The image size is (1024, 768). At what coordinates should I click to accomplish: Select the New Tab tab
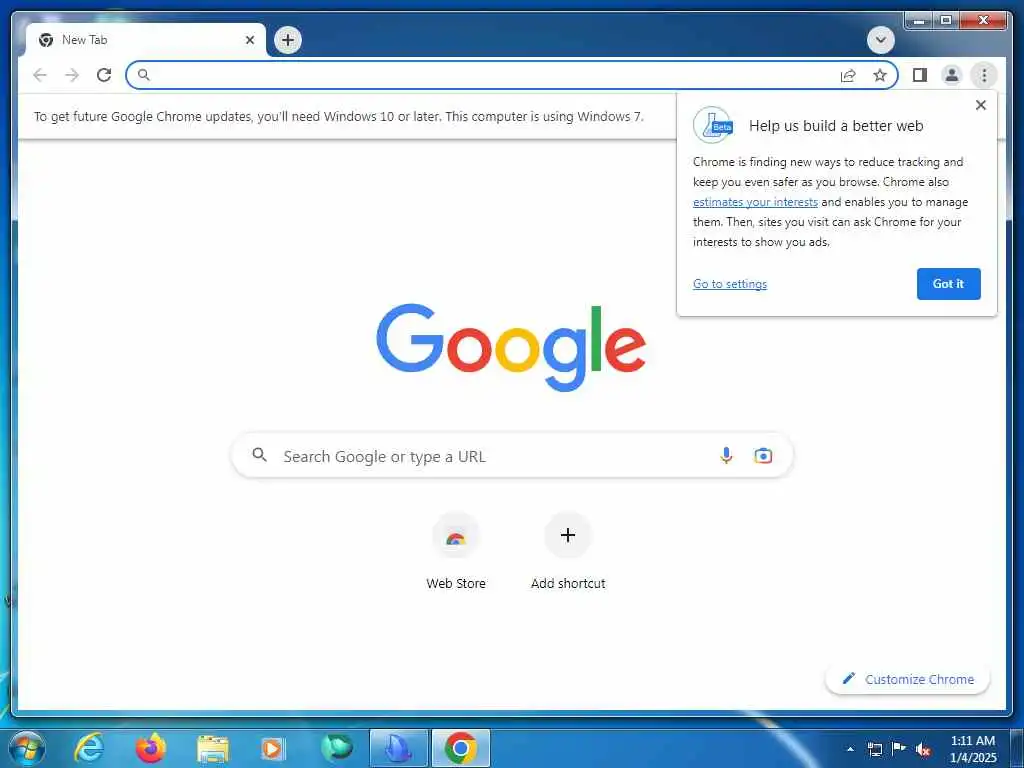[x=146, y=40]
